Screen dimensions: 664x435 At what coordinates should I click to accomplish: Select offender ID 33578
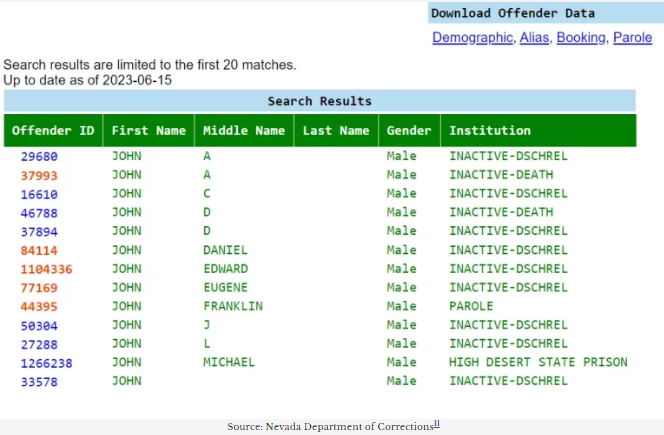pyautogui.click(x=37, y=381)
